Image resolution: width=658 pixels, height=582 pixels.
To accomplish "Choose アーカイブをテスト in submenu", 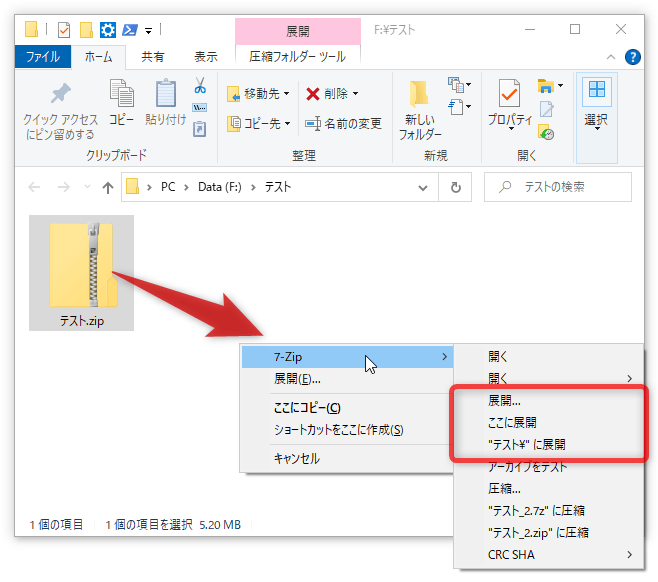I will point(548,467).
